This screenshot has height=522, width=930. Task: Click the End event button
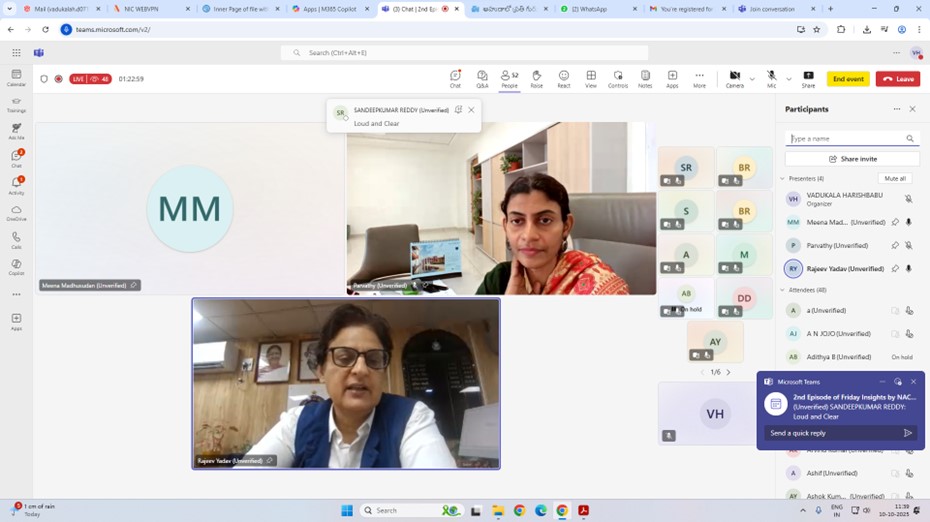point(848,79)
